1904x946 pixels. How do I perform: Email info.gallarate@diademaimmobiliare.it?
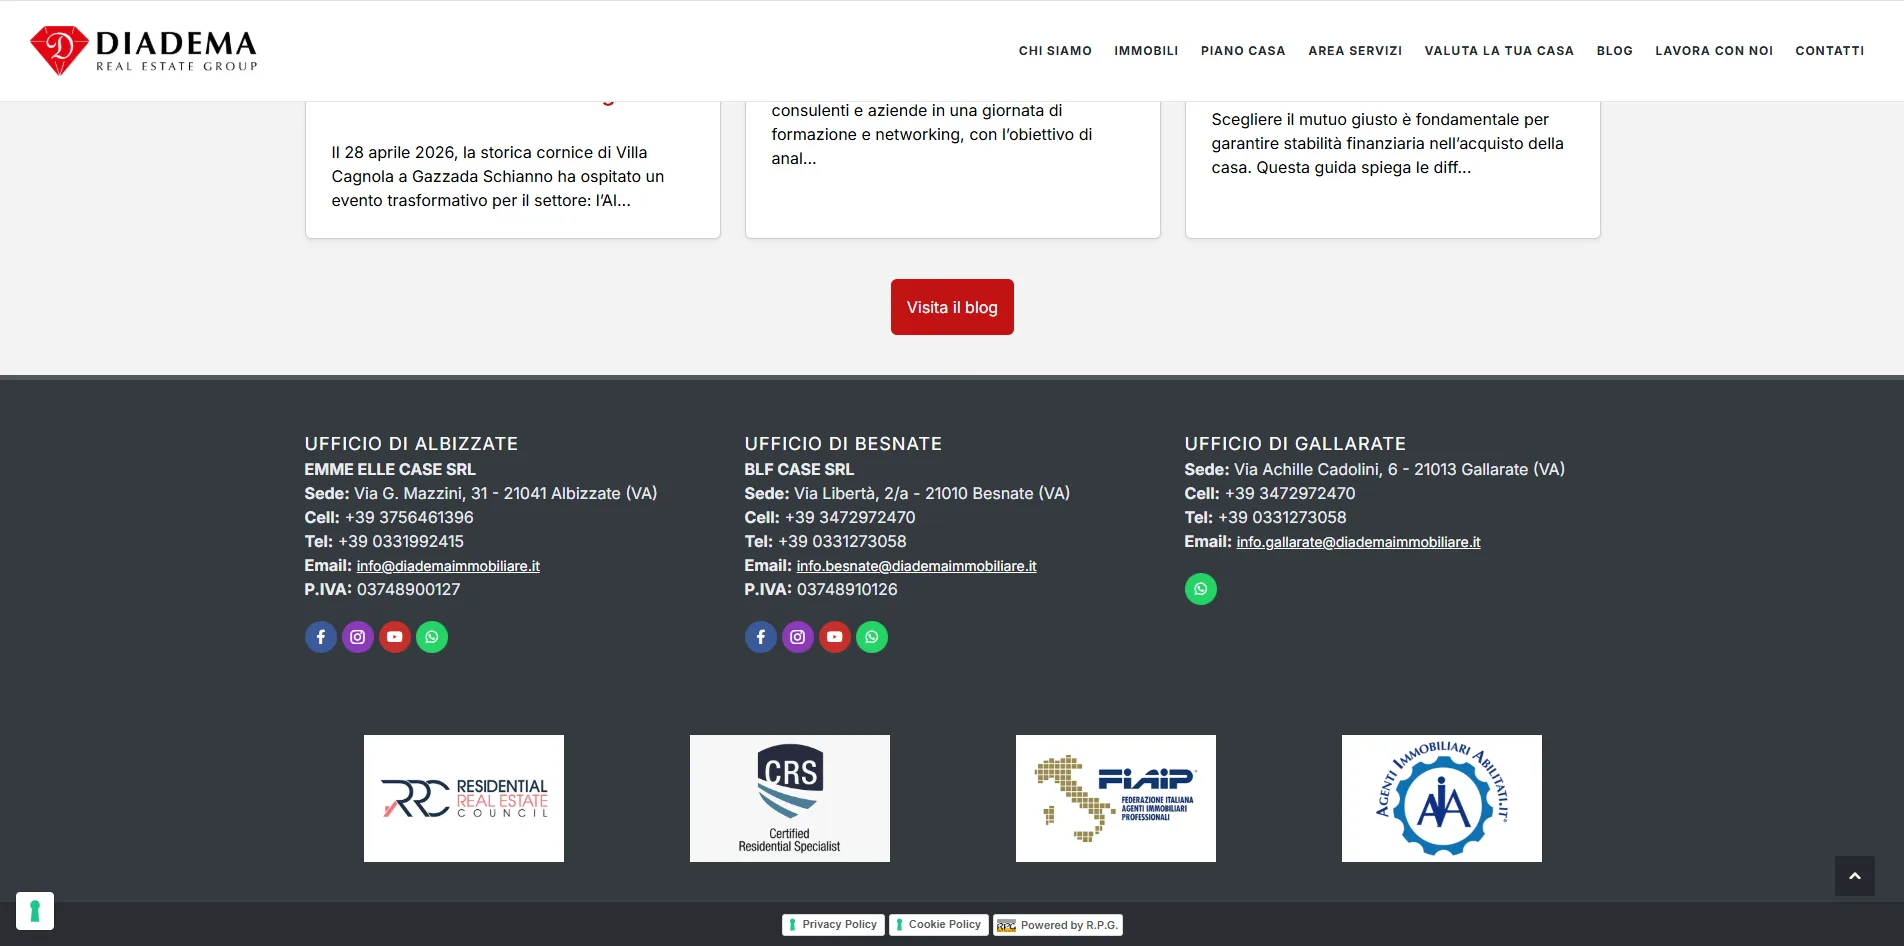[x=1358, y=542]
